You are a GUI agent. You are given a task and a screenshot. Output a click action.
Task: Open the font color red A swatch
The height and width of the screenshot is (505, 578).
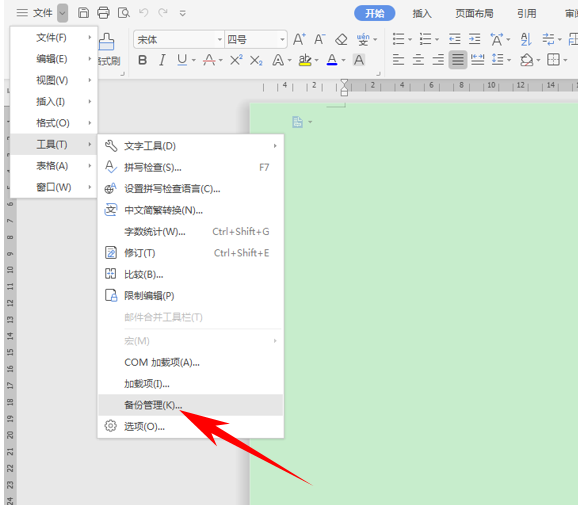332,60
